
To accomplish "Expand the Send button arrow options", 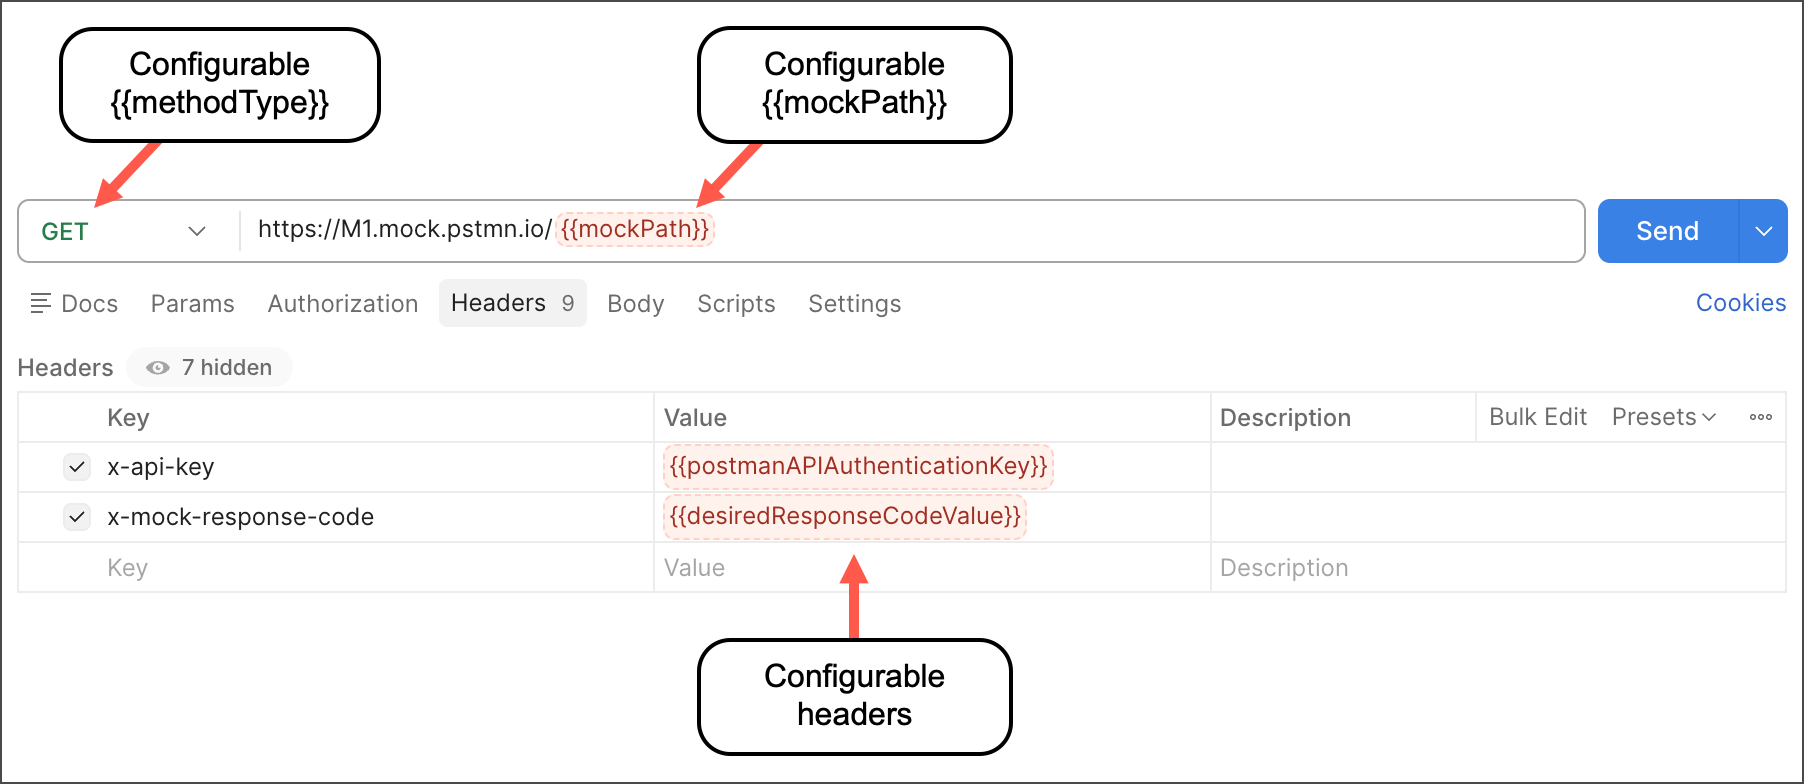I will [1763, 231].
